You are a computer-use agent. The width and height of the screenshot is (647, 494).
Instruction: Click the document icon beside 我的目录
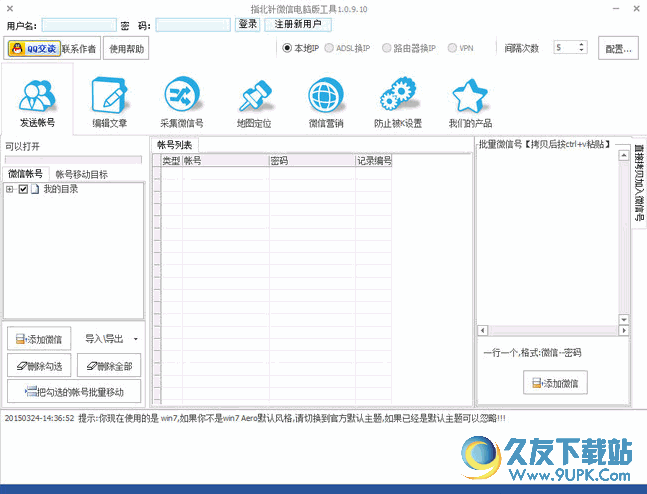pos(35,189)
